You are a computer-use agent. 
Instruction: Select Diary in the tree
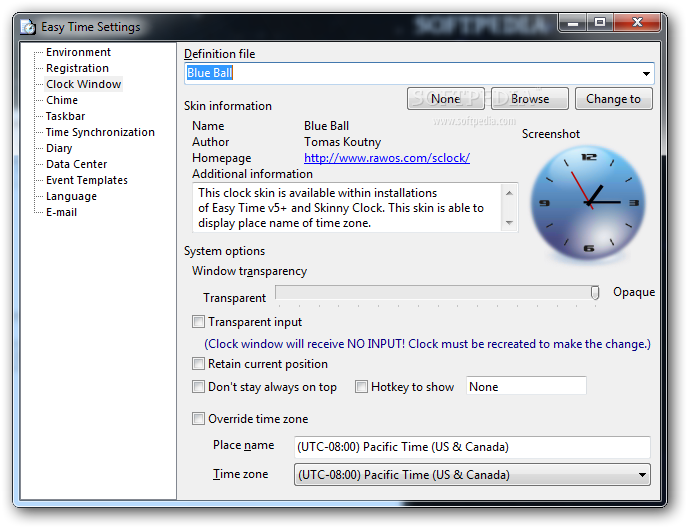[x=59, y=148]
